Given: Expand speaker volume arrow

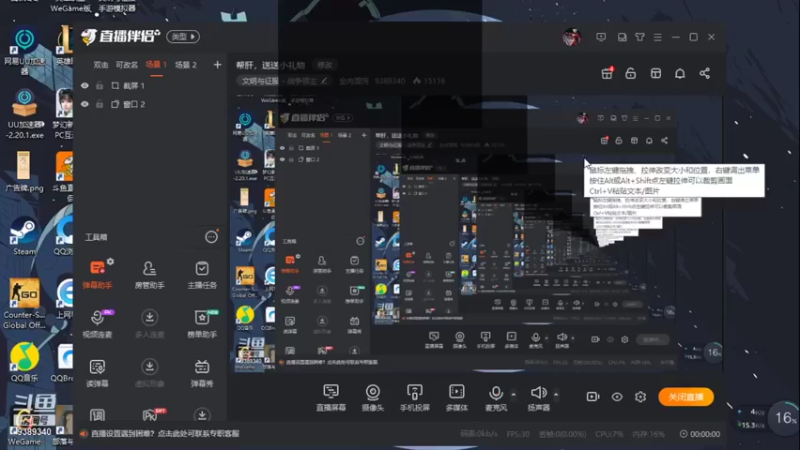Looking at the screenshot, I should click(556, 394).
